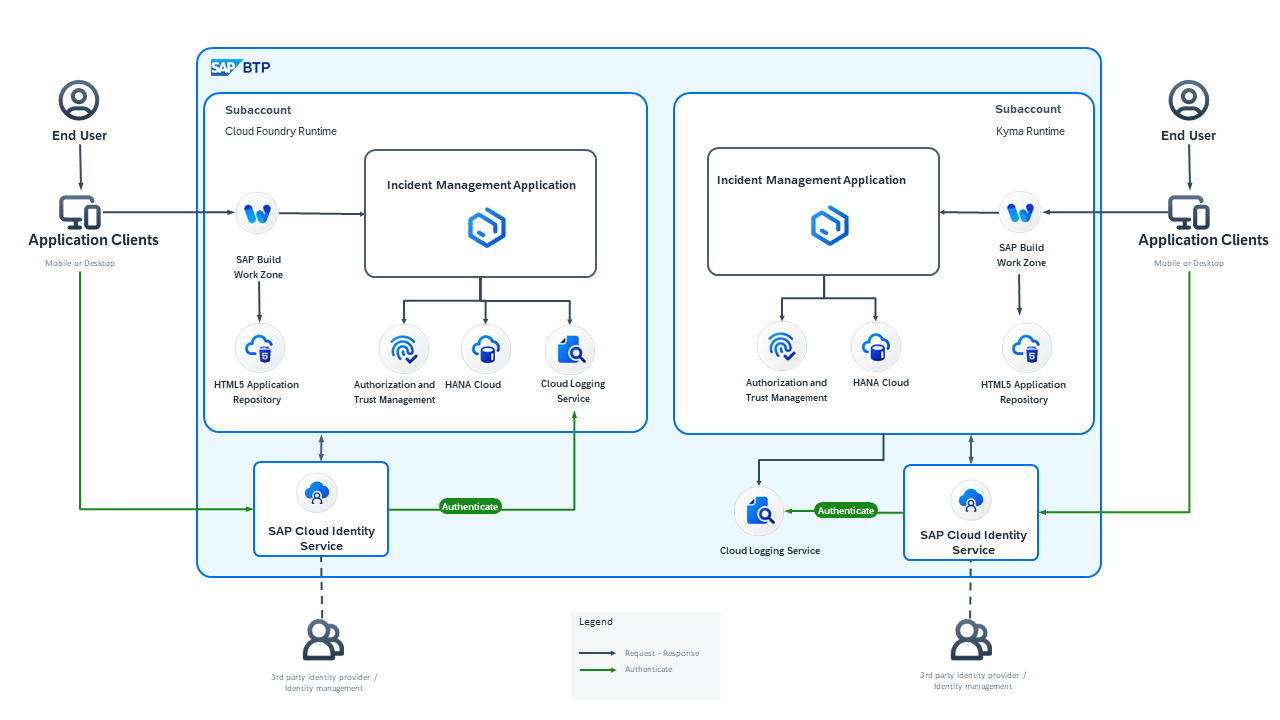Click the SAP Build Work Zone icon in Cloud Foundry subaccount

258,213
